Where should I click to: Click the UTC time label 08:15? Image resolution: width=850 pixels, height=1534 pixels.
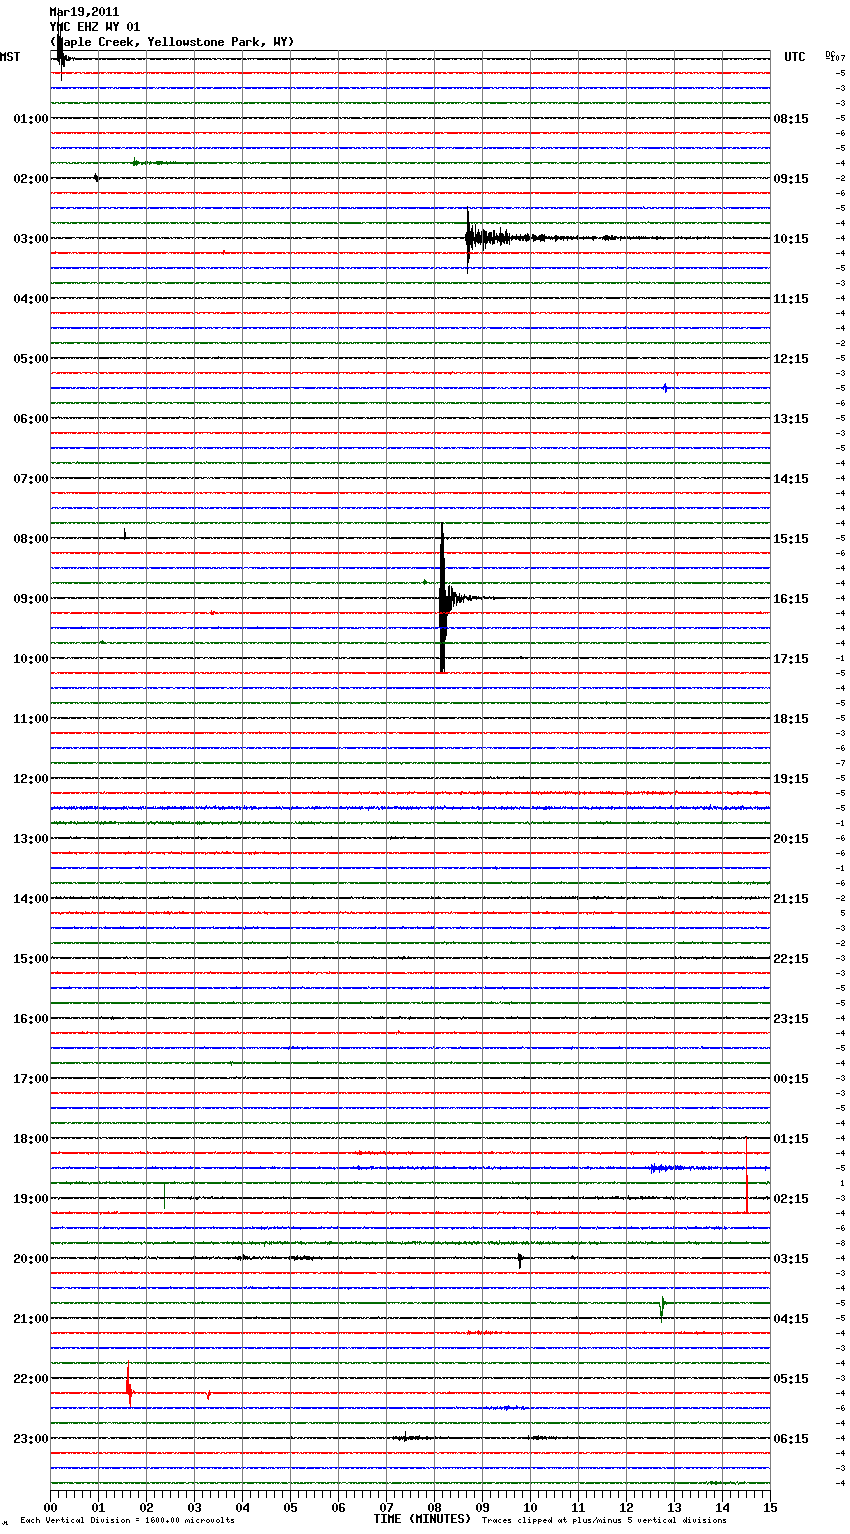tap(791, 119)
